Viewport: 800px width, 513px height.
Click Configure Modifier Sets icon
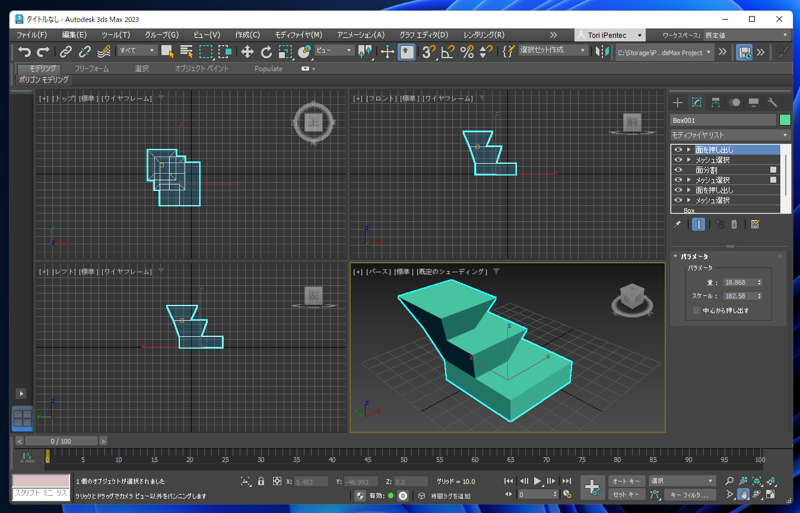pyautogui.click(x=755, y=224)
